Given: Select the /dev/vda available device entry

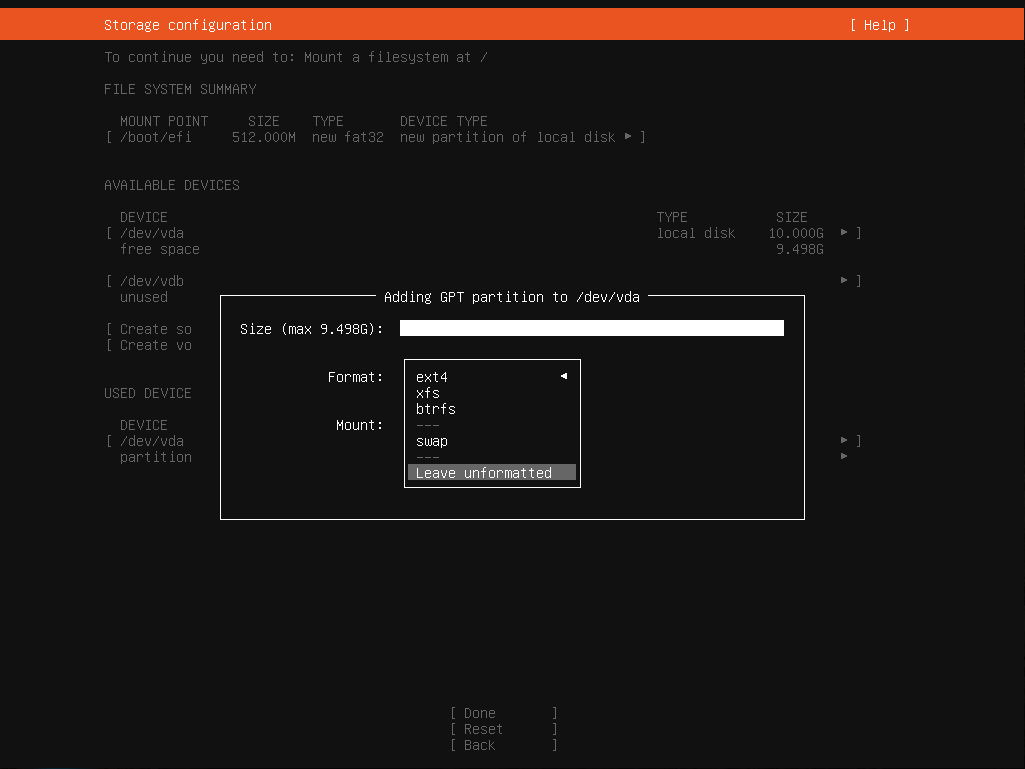Looking at the screenshot, I should (152, 233).
